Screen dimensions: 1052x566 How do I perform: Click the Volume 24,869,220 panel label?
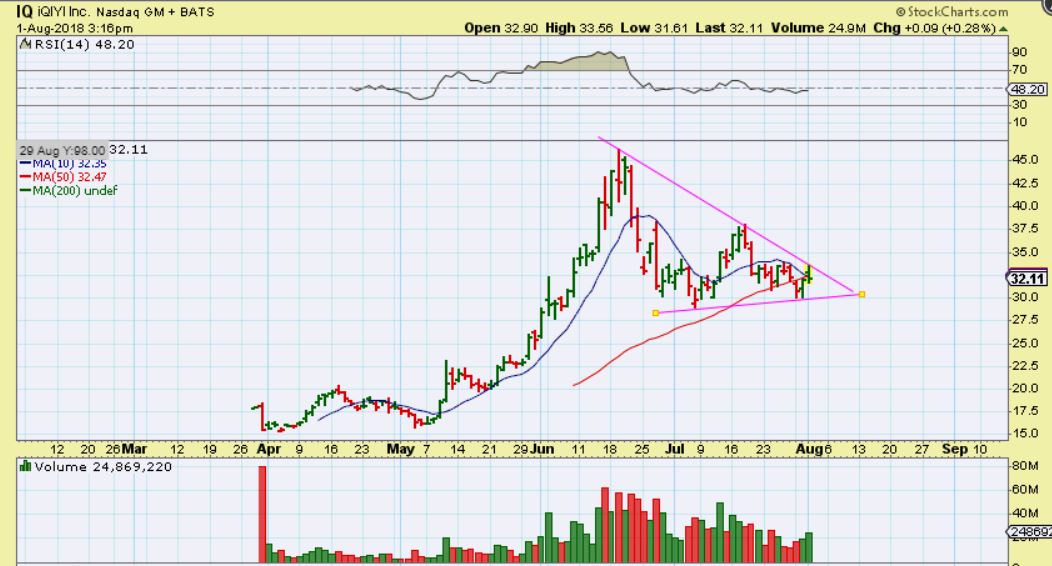click(103, 467)
